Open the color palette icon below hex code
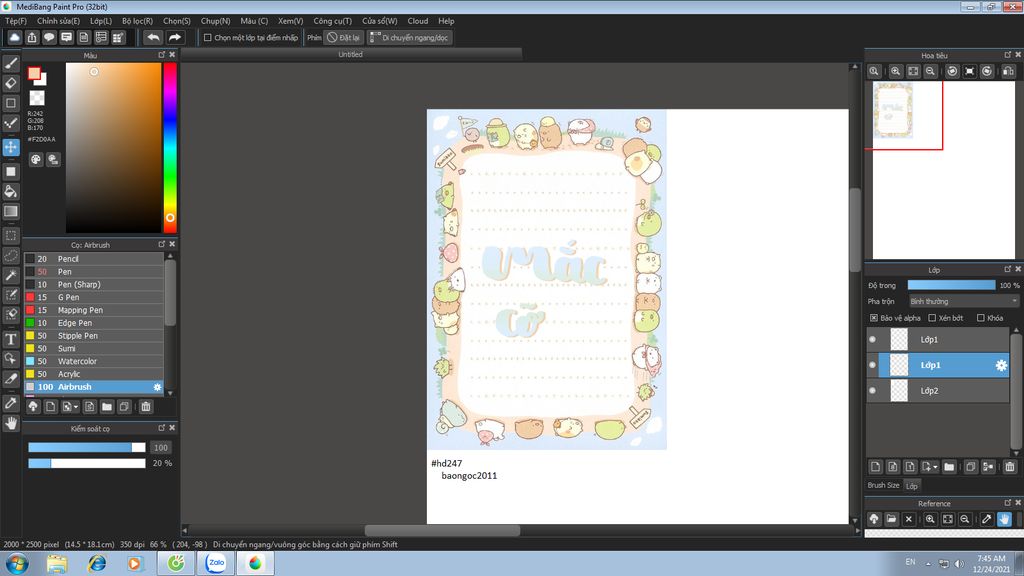Screen dimensions: 1024x576 click(36, 159)
